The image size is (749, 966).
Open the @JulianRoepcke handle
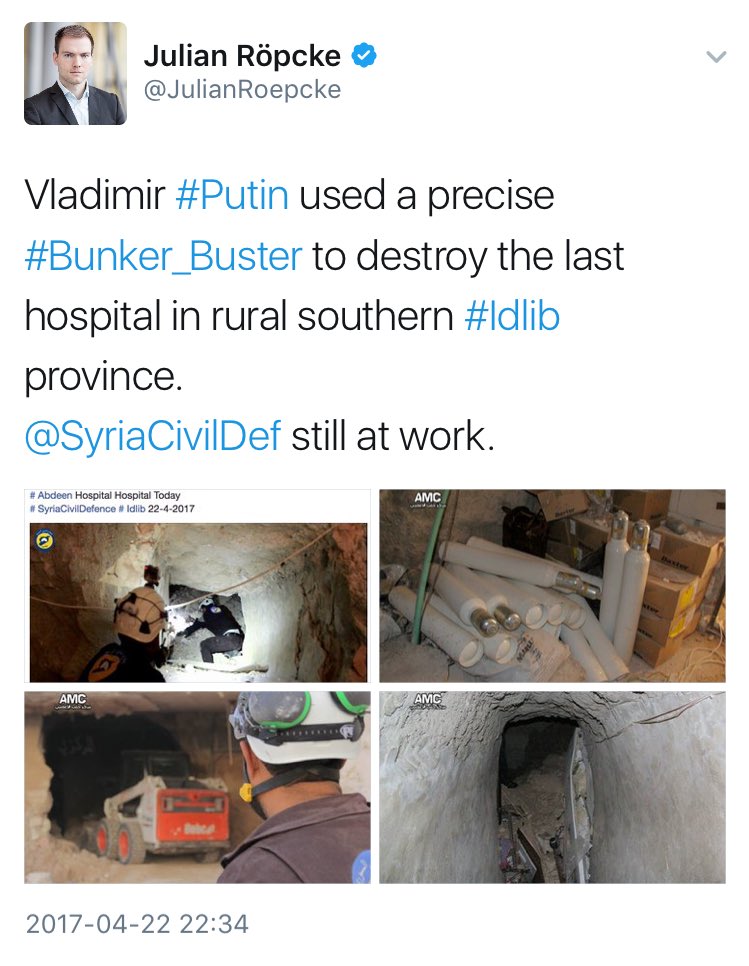pos(242,90)
